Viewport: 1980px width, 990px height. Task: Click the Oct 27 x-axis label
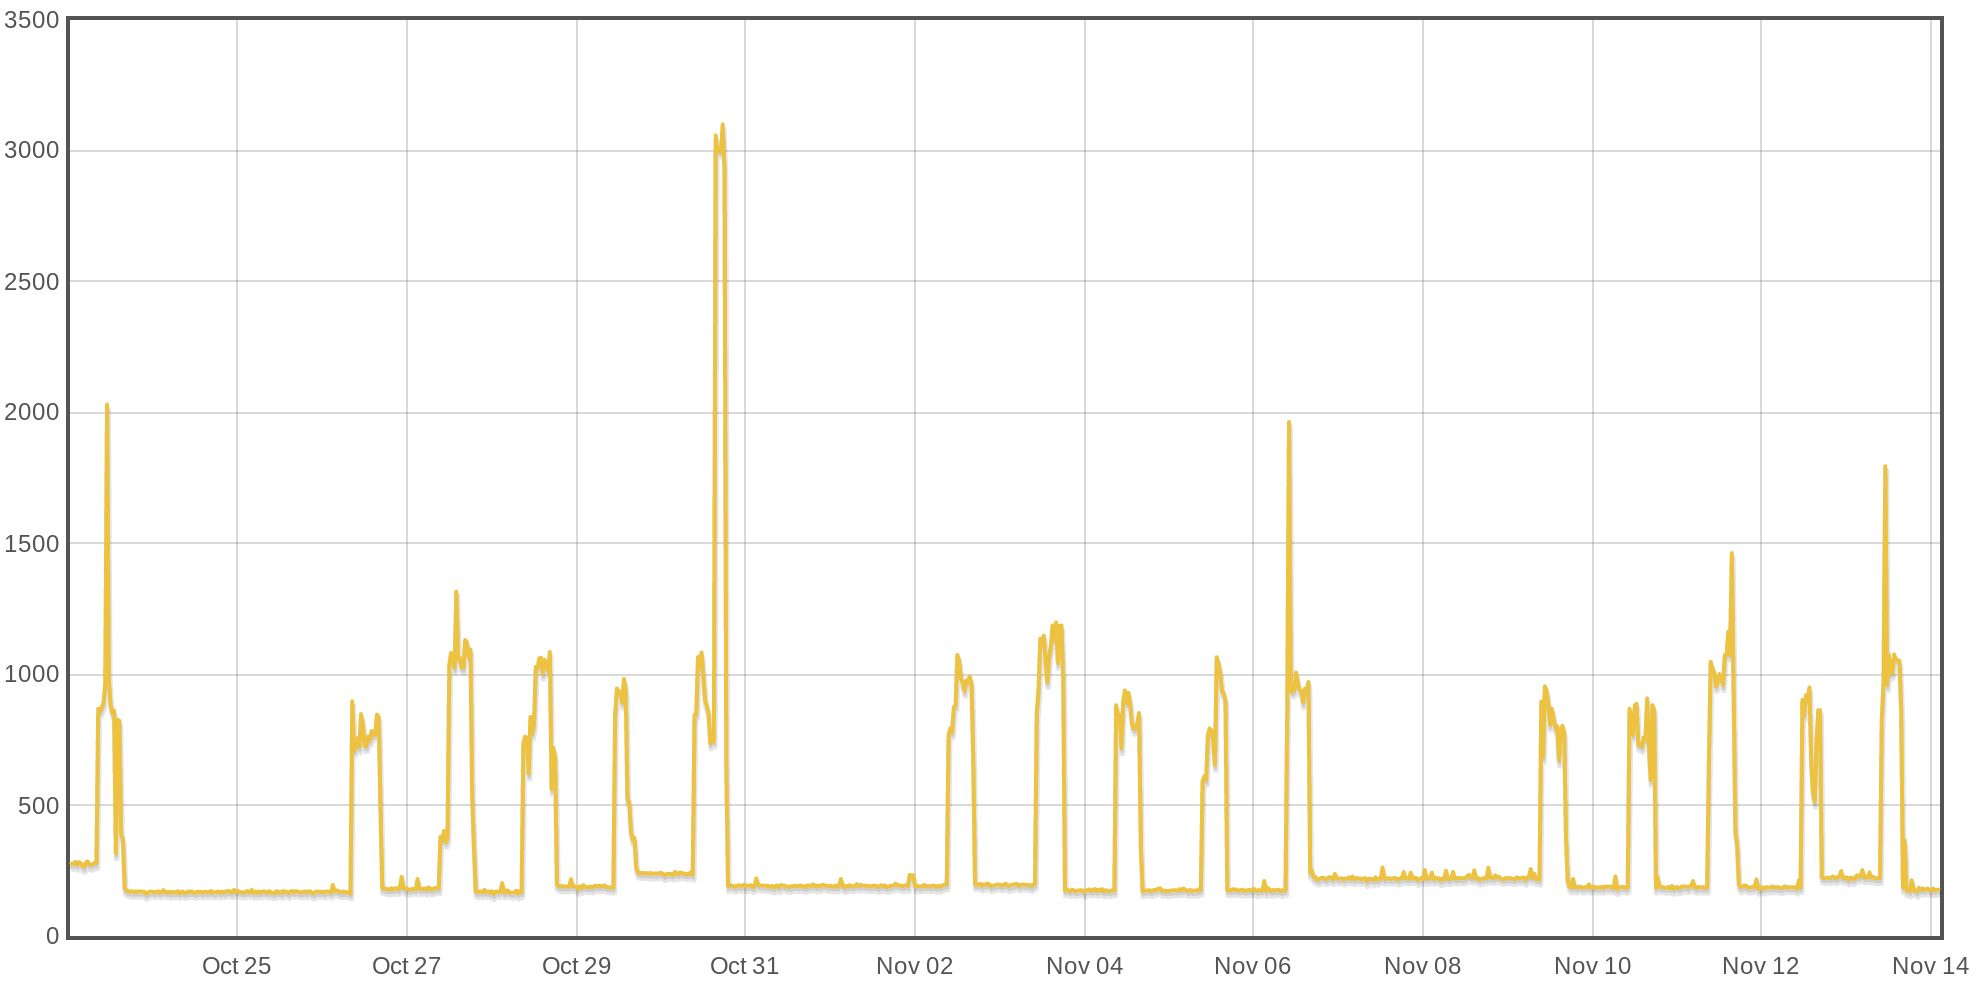(406, 968)
